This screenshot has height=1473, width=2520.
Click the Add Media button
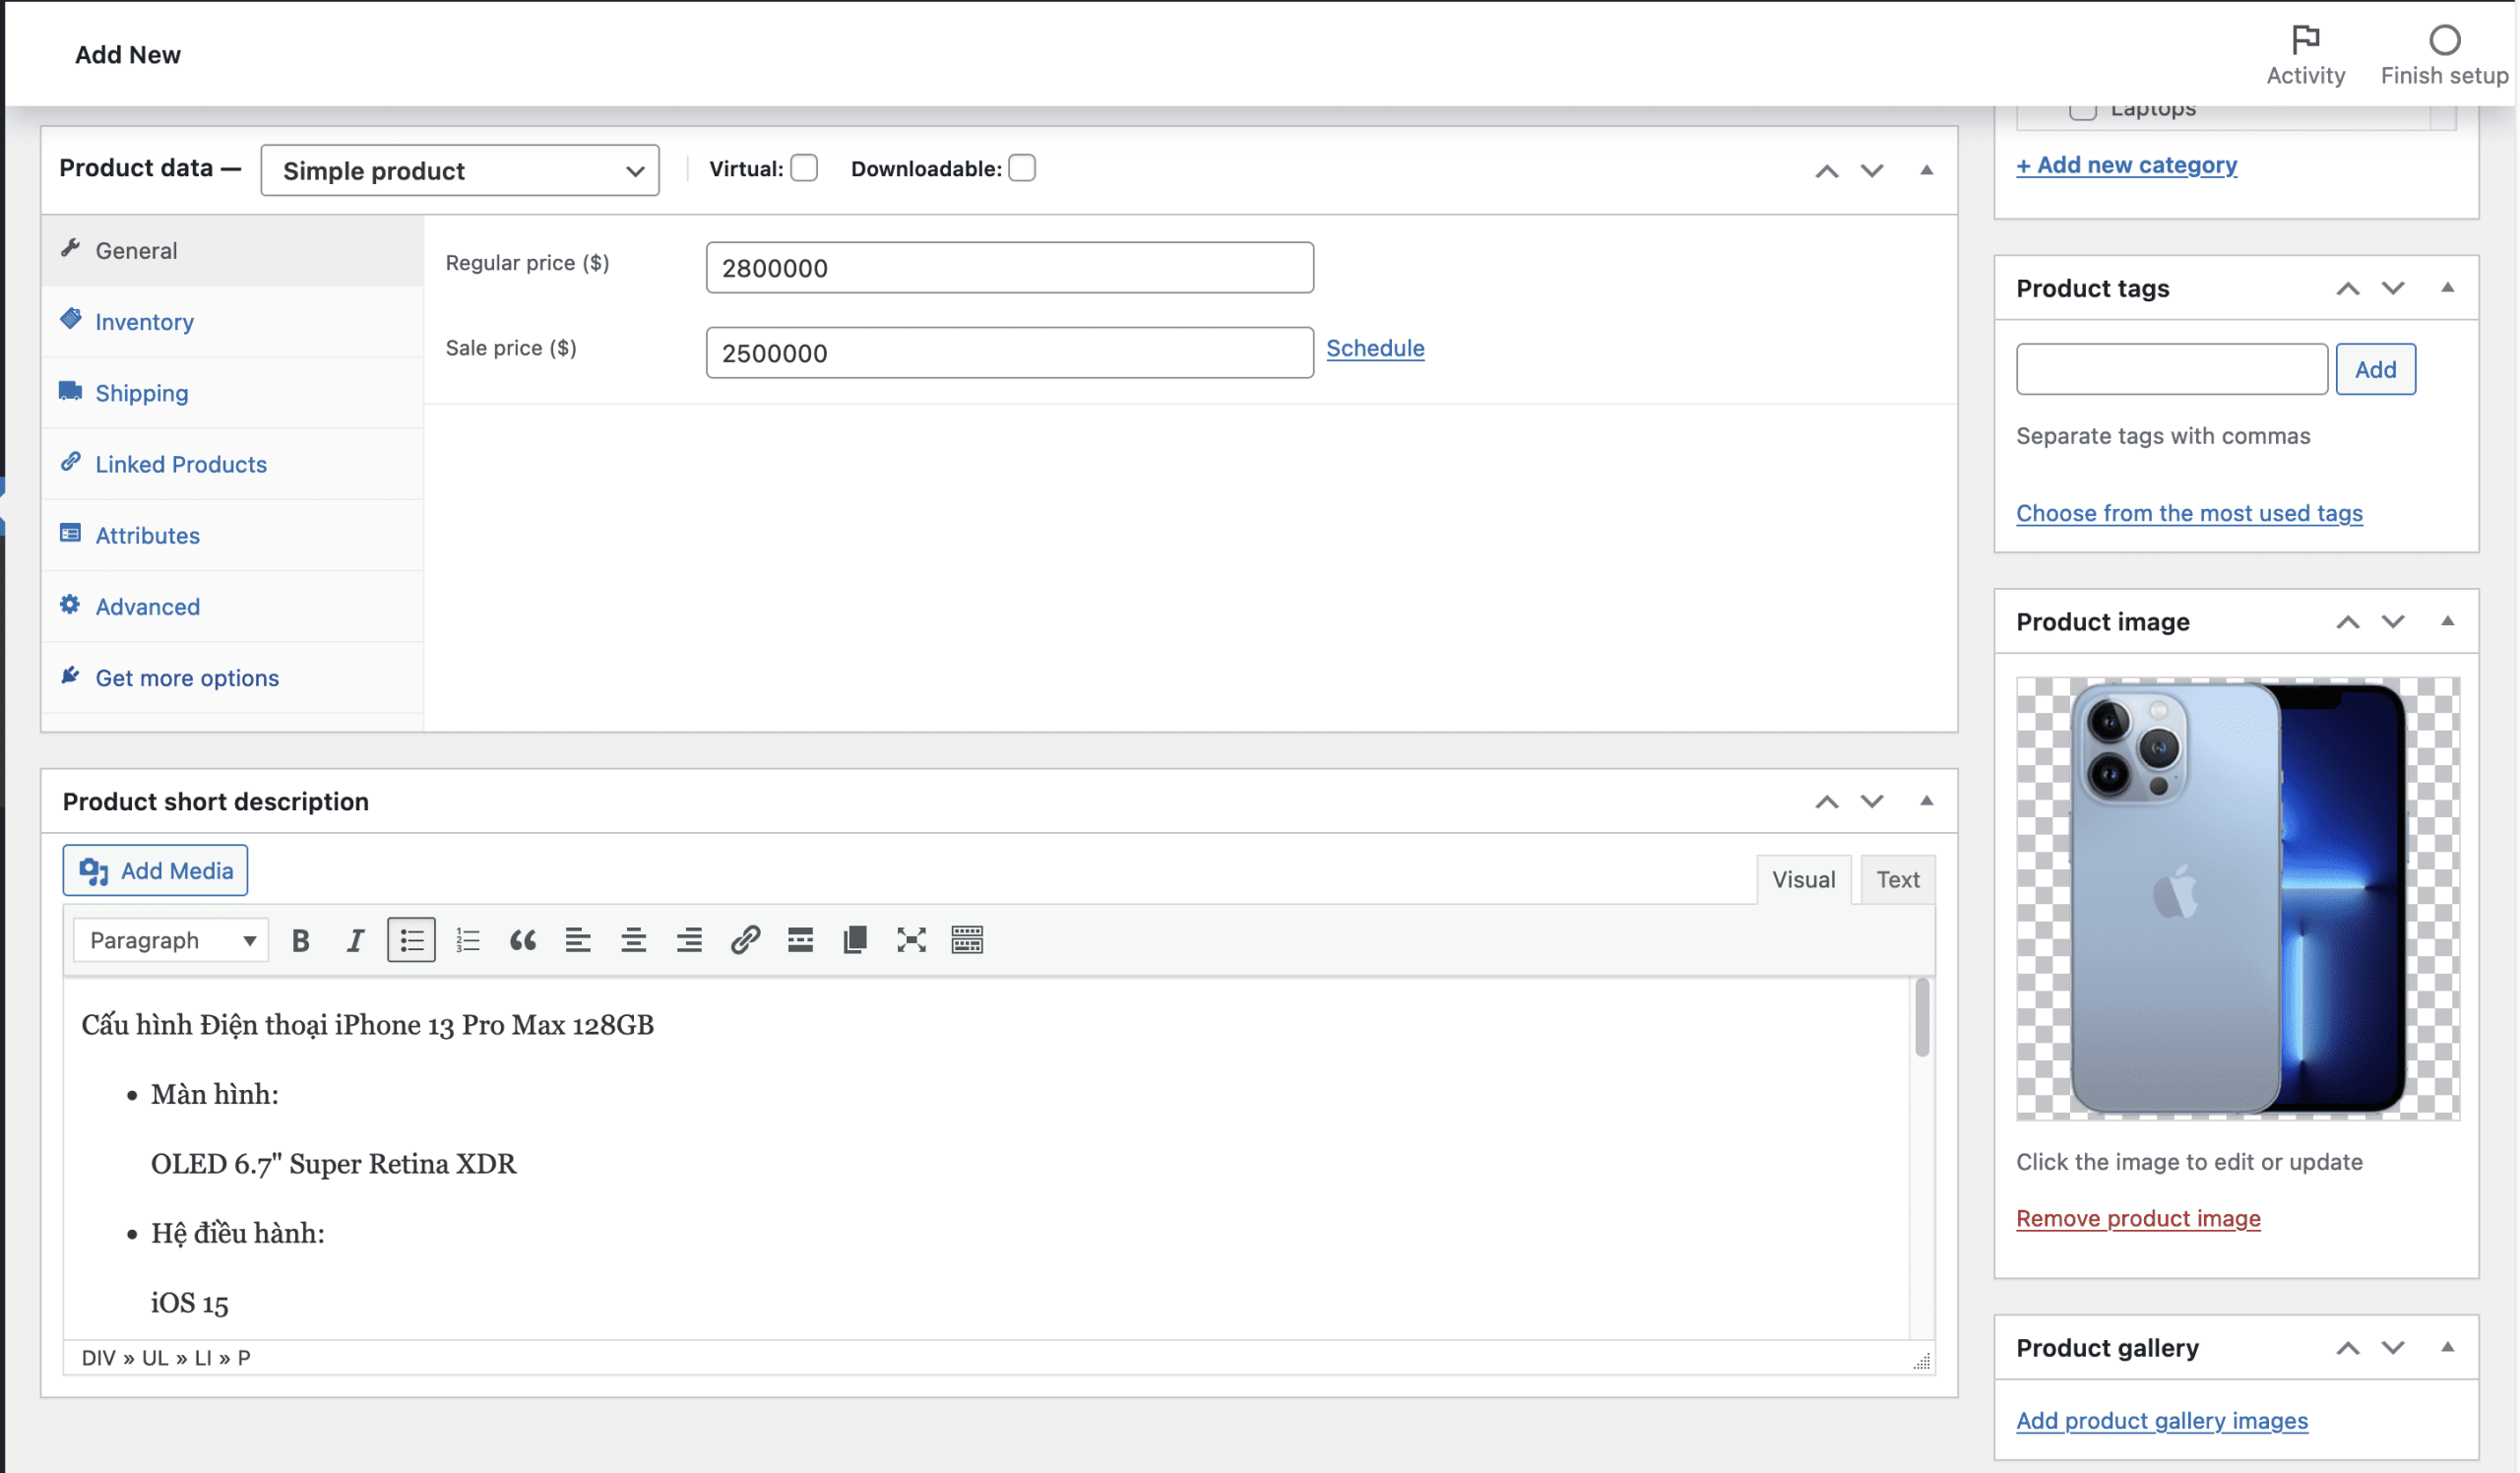[x=155, y=871]
